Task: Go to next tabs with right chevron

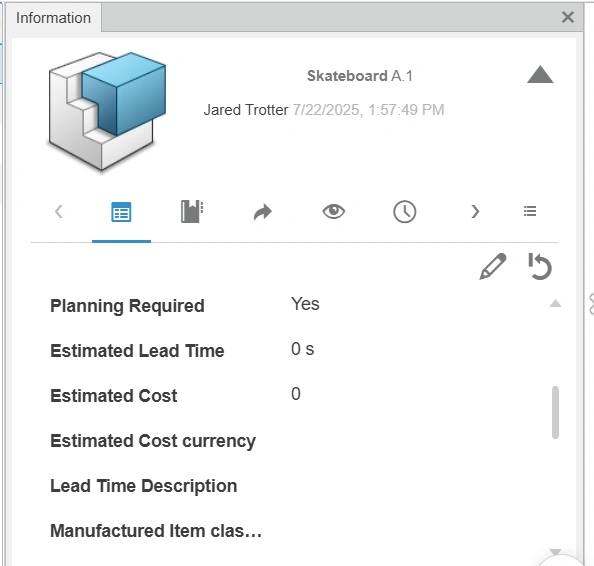Action: [x=475, y=211]
